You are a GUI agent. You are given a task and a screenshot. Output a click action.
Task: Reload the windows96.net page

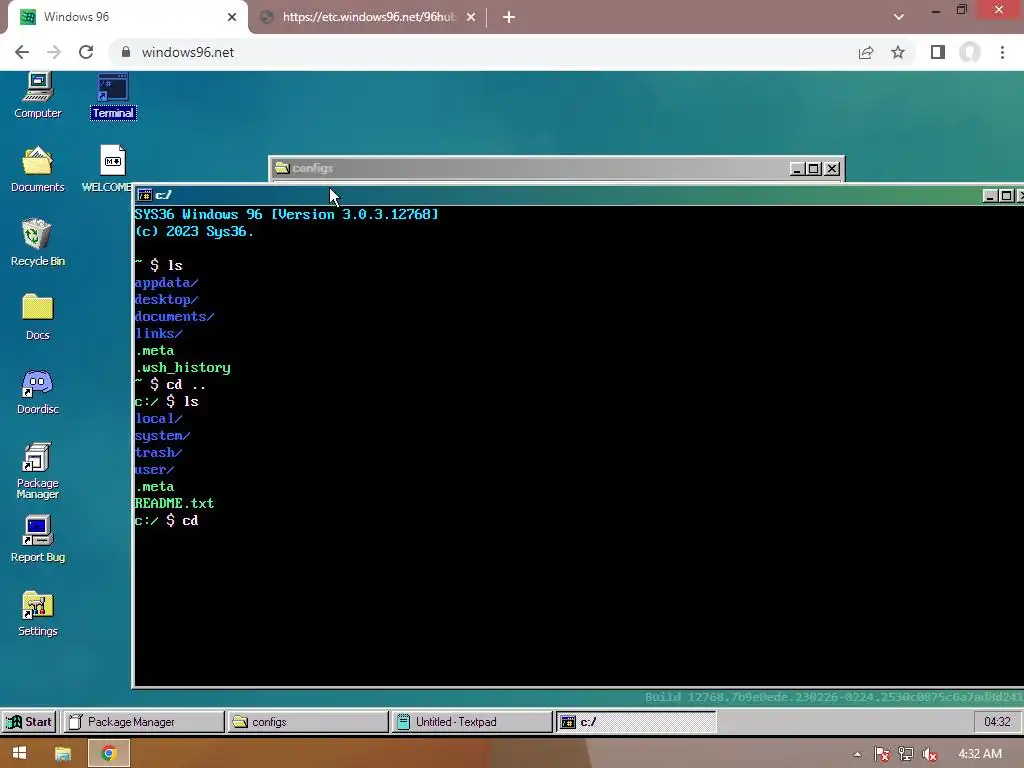[x=86, y=52]
